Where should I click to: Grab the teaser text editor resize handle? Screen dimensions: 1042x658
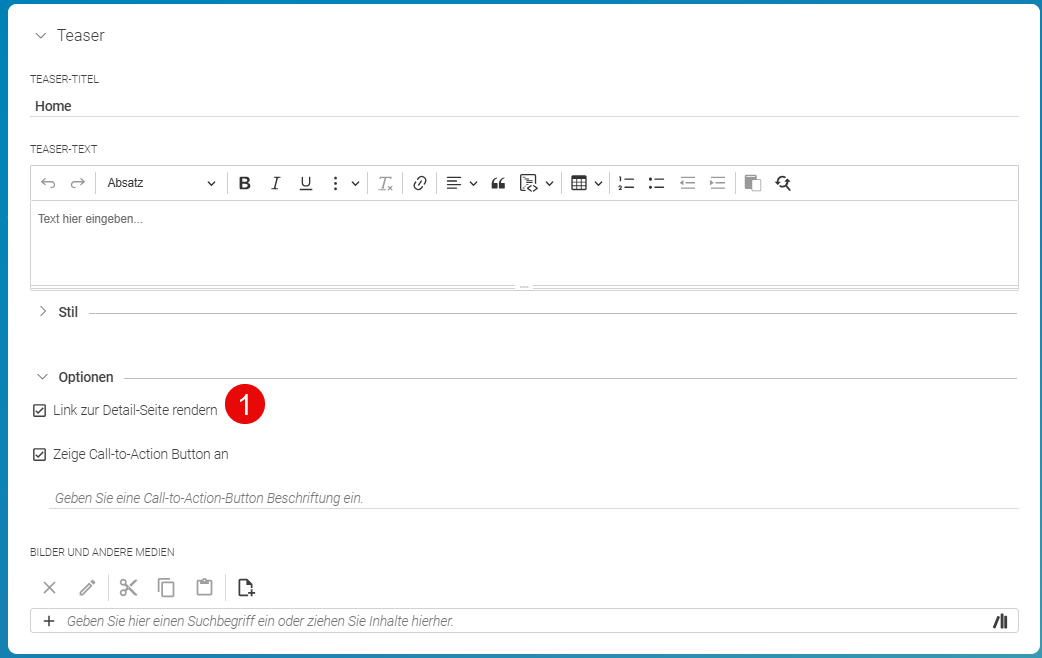(524, 287)
